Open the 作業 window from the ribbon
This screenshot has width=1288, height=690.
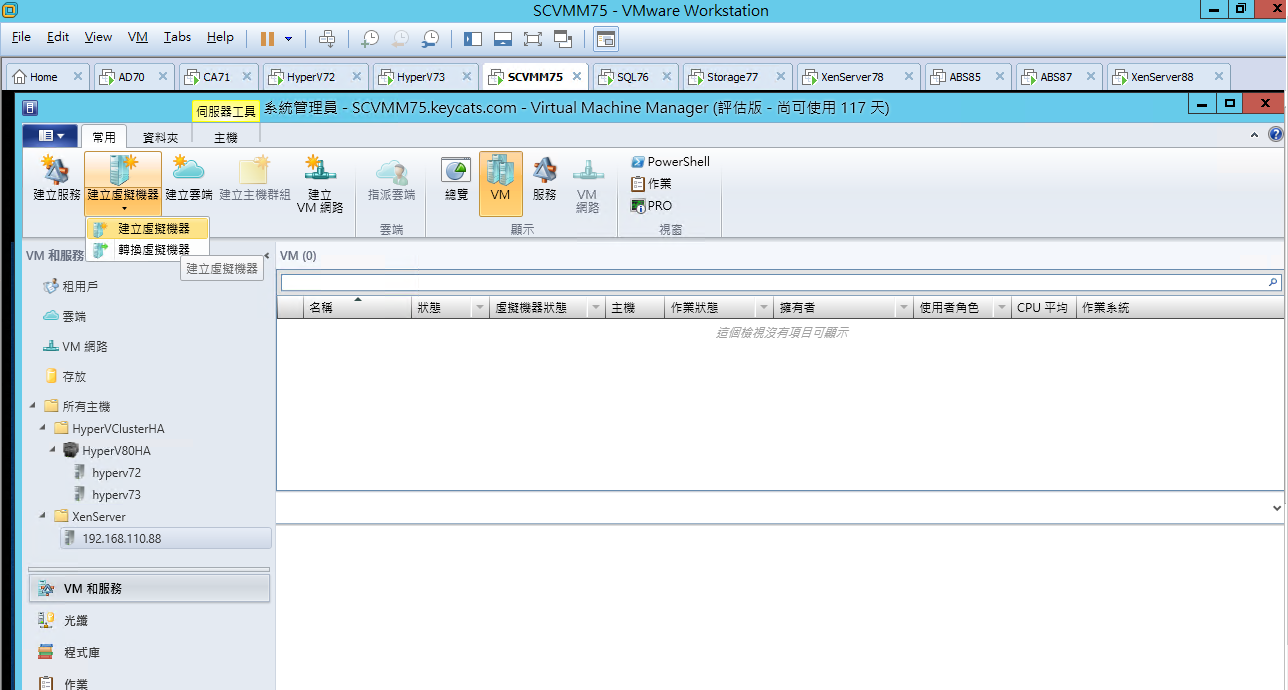click(x=651, y=184)
